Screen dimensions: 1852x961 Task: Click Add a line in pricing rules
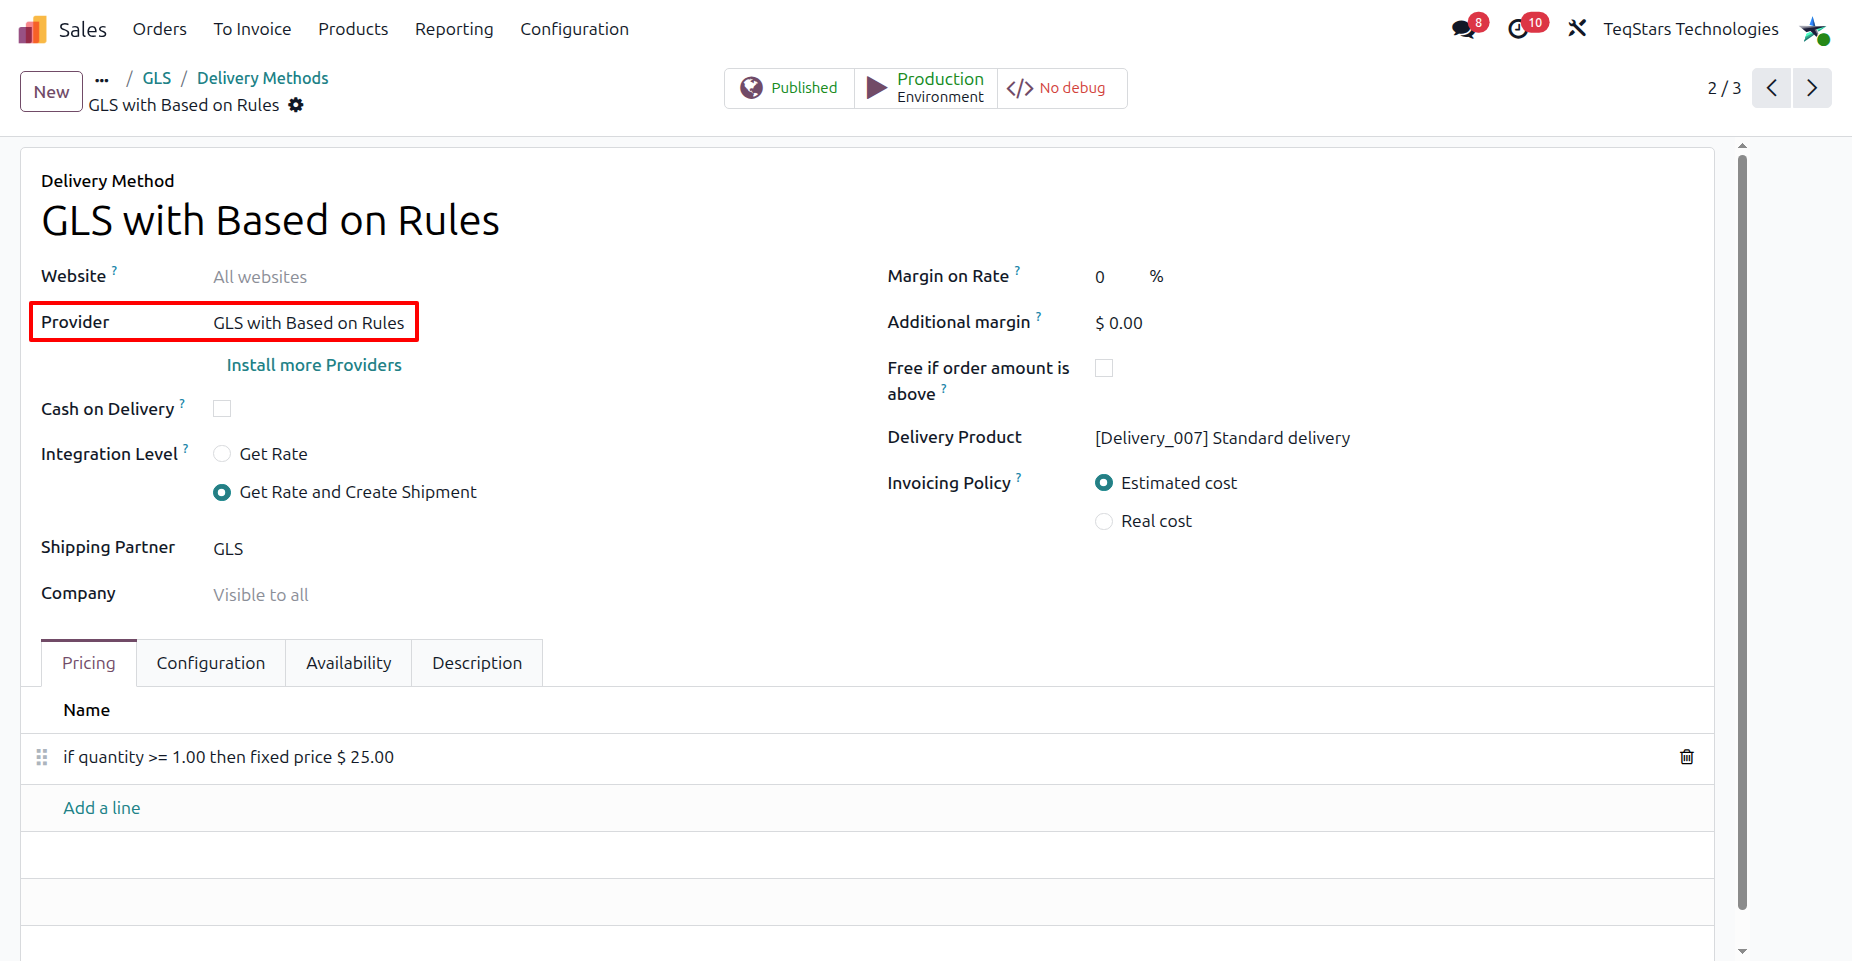point(102,808)
